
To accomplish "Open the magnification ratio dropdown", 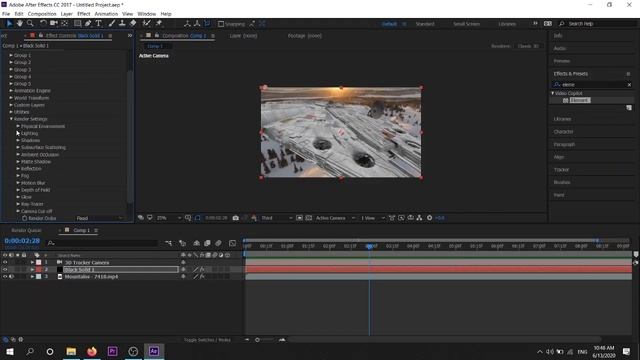I will [169, 218].
